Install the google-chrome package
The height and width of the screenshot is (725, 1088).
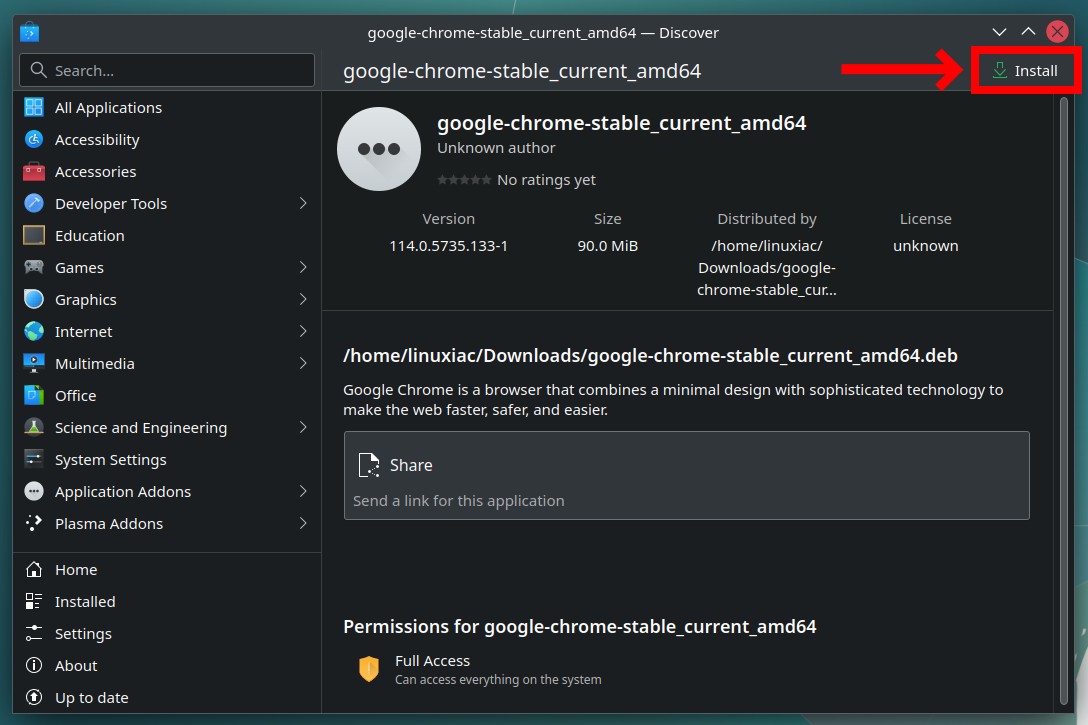pos(1025,70)
